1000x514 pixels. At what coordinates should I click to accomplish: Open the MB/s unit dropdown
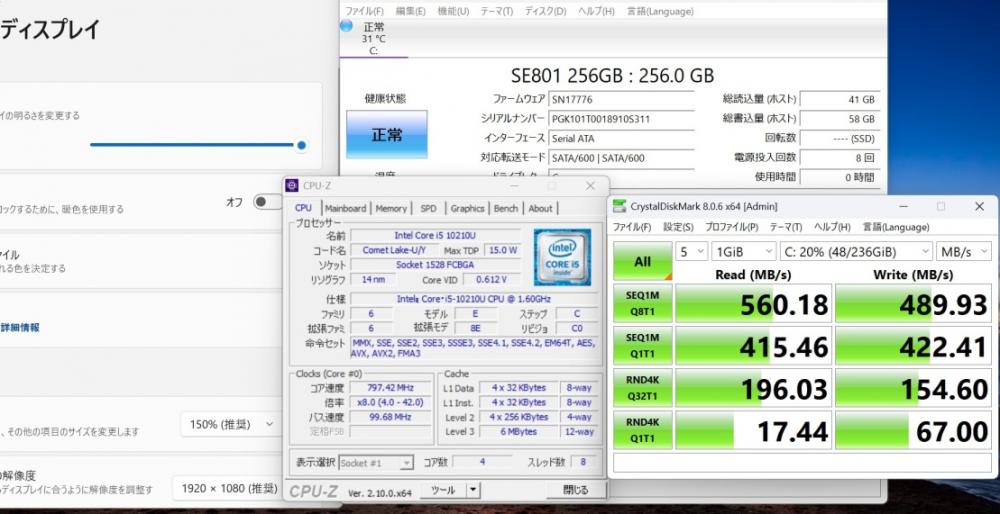pyautogui.click(x=964, y=251)
